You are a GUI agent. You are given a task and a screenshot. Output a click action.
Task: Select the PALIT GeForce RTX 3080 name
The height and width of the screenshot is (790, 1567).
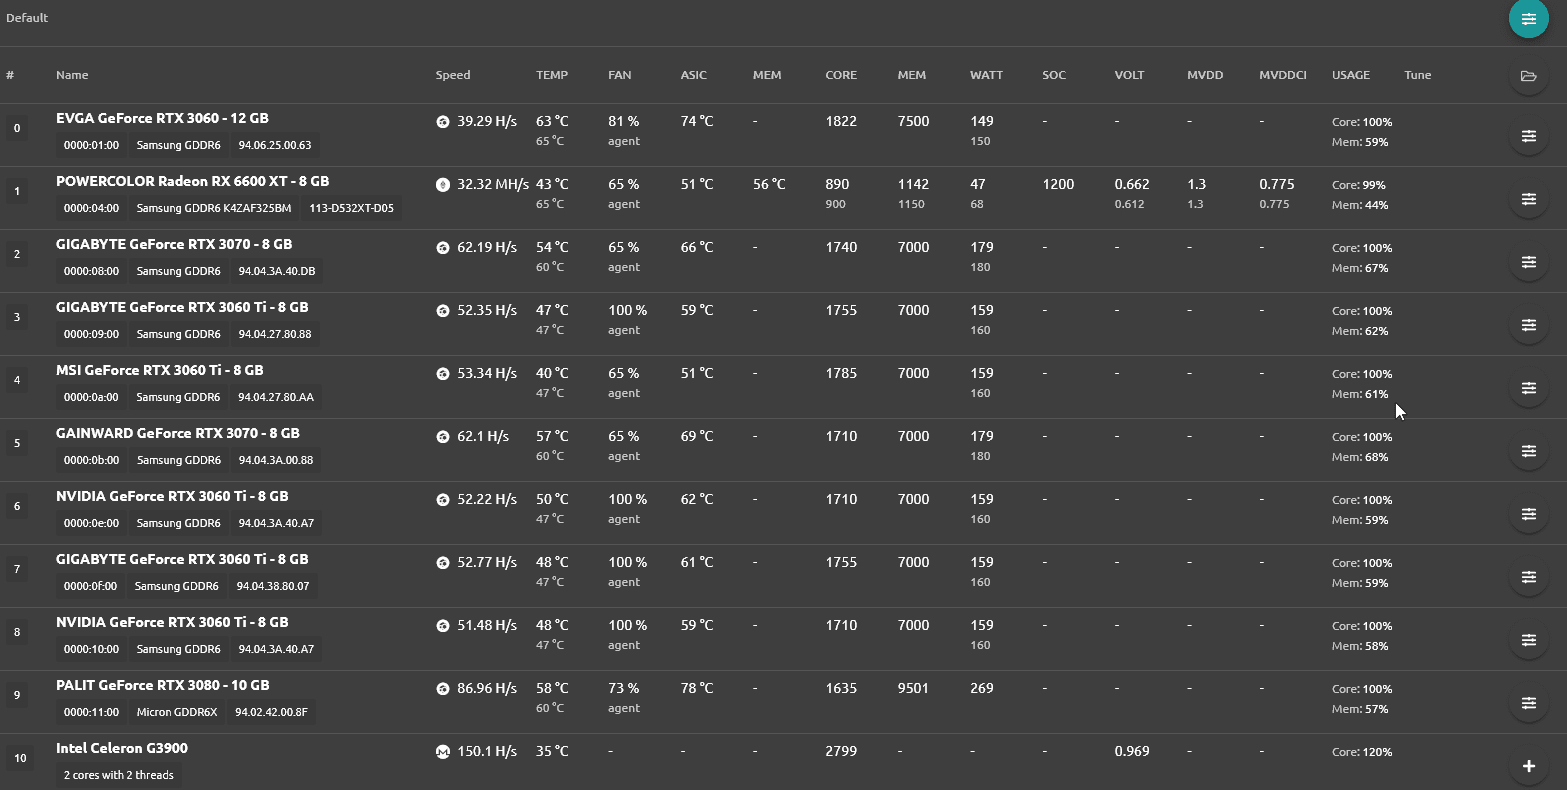(163, 685)
